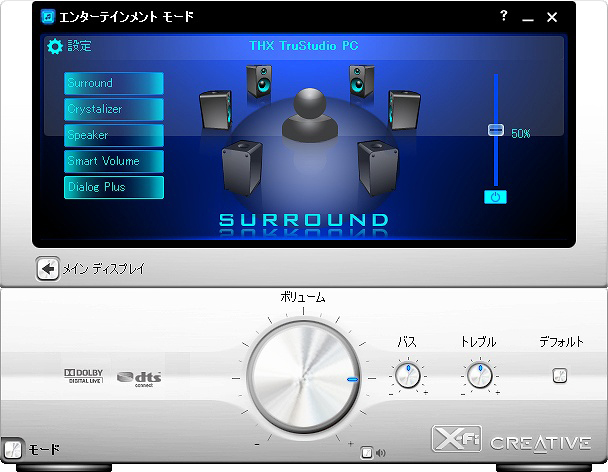
Task: Click the THX TruStudio PC heading
Action: (304, 46)
